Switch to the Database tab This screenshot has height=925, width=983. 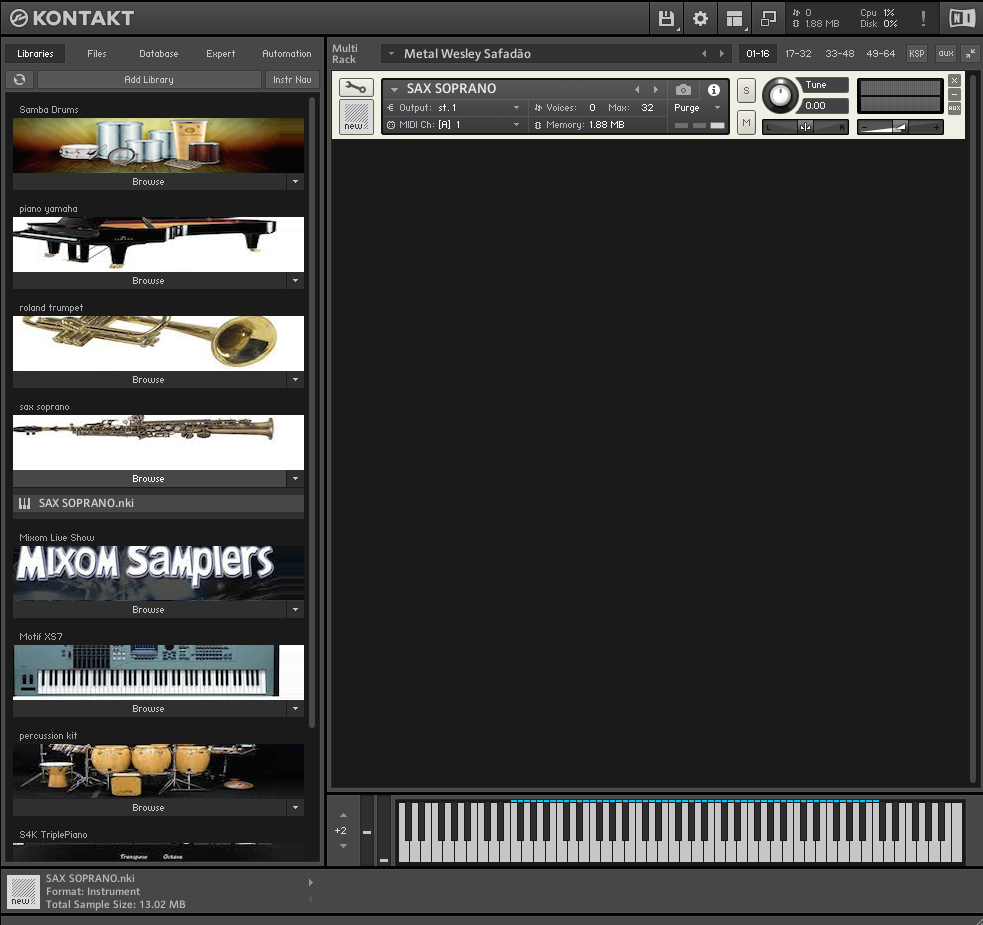coord(159,54)
